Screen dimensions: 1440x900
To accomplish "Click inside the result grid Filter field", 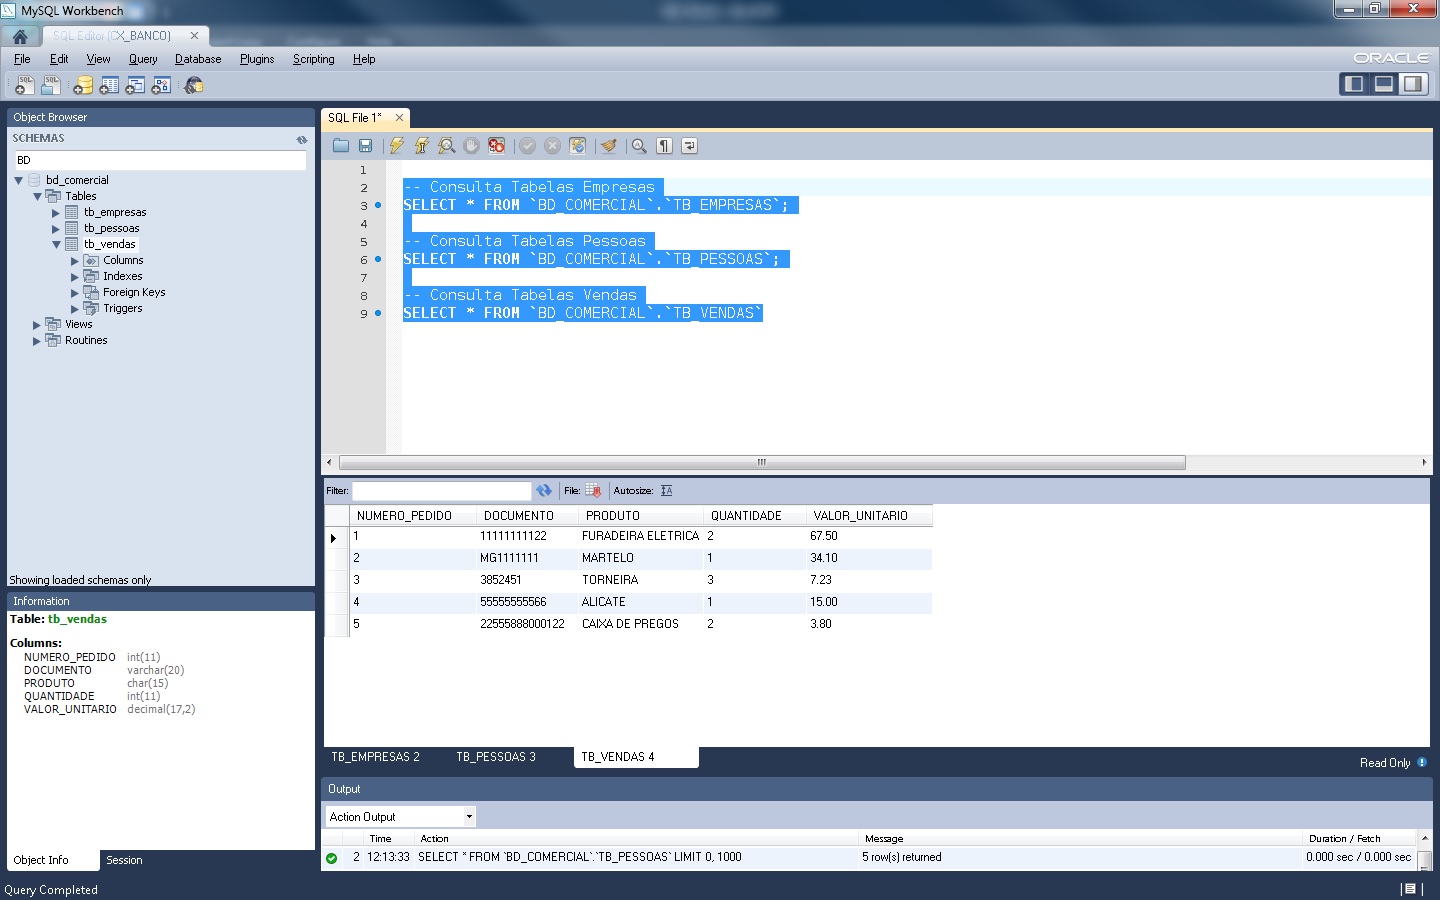I will pos(440,491).
